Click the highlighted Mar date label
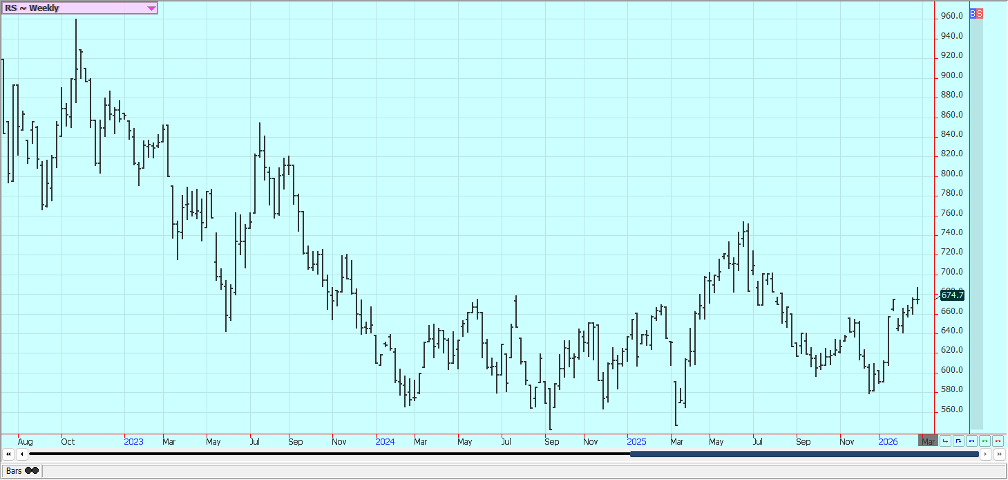Viewport: 1008px width, 480px height. point(928,440)
